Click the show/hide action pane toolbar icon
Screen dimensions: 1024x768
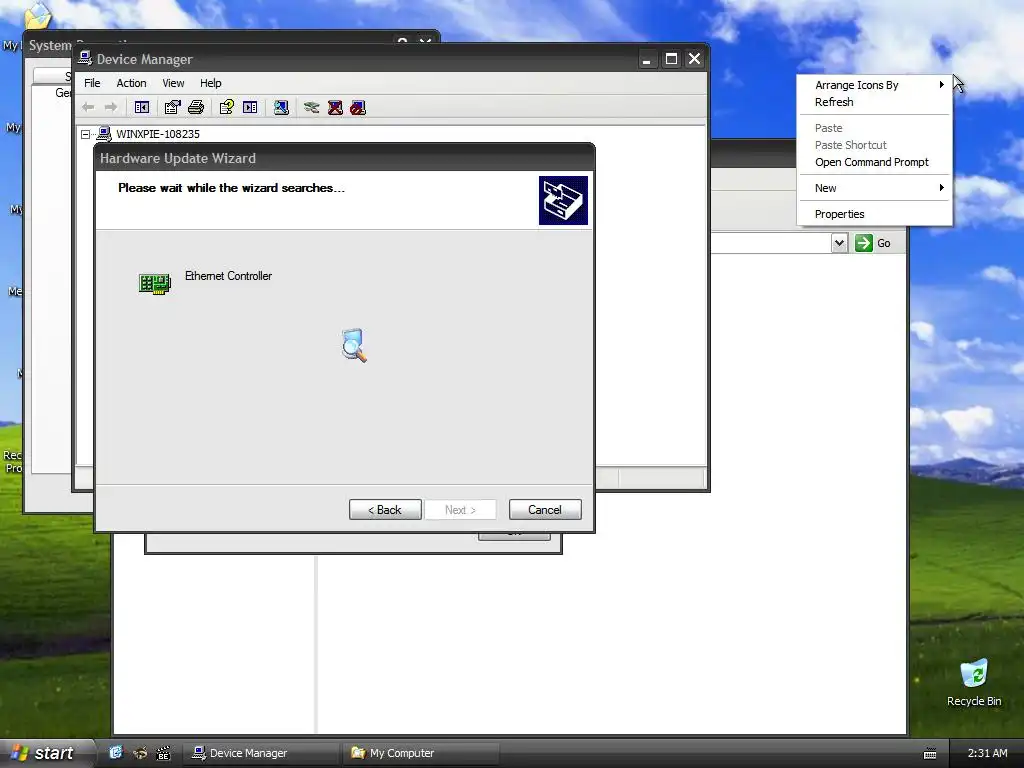tap(250, 107)
